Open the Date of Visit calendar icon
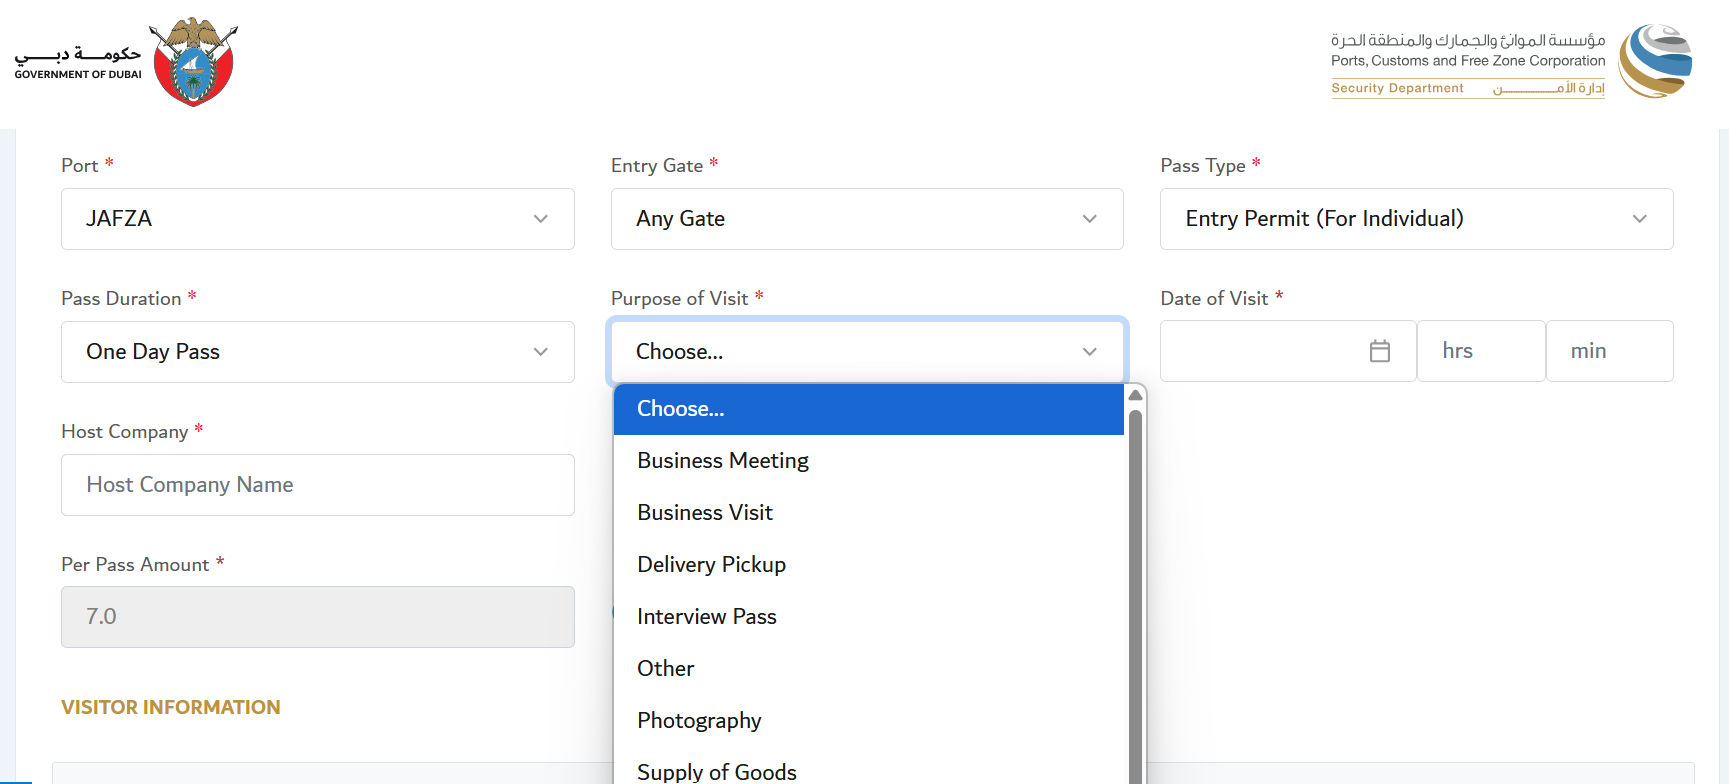Screen dimensions: 1729x784 [1379, 351]
